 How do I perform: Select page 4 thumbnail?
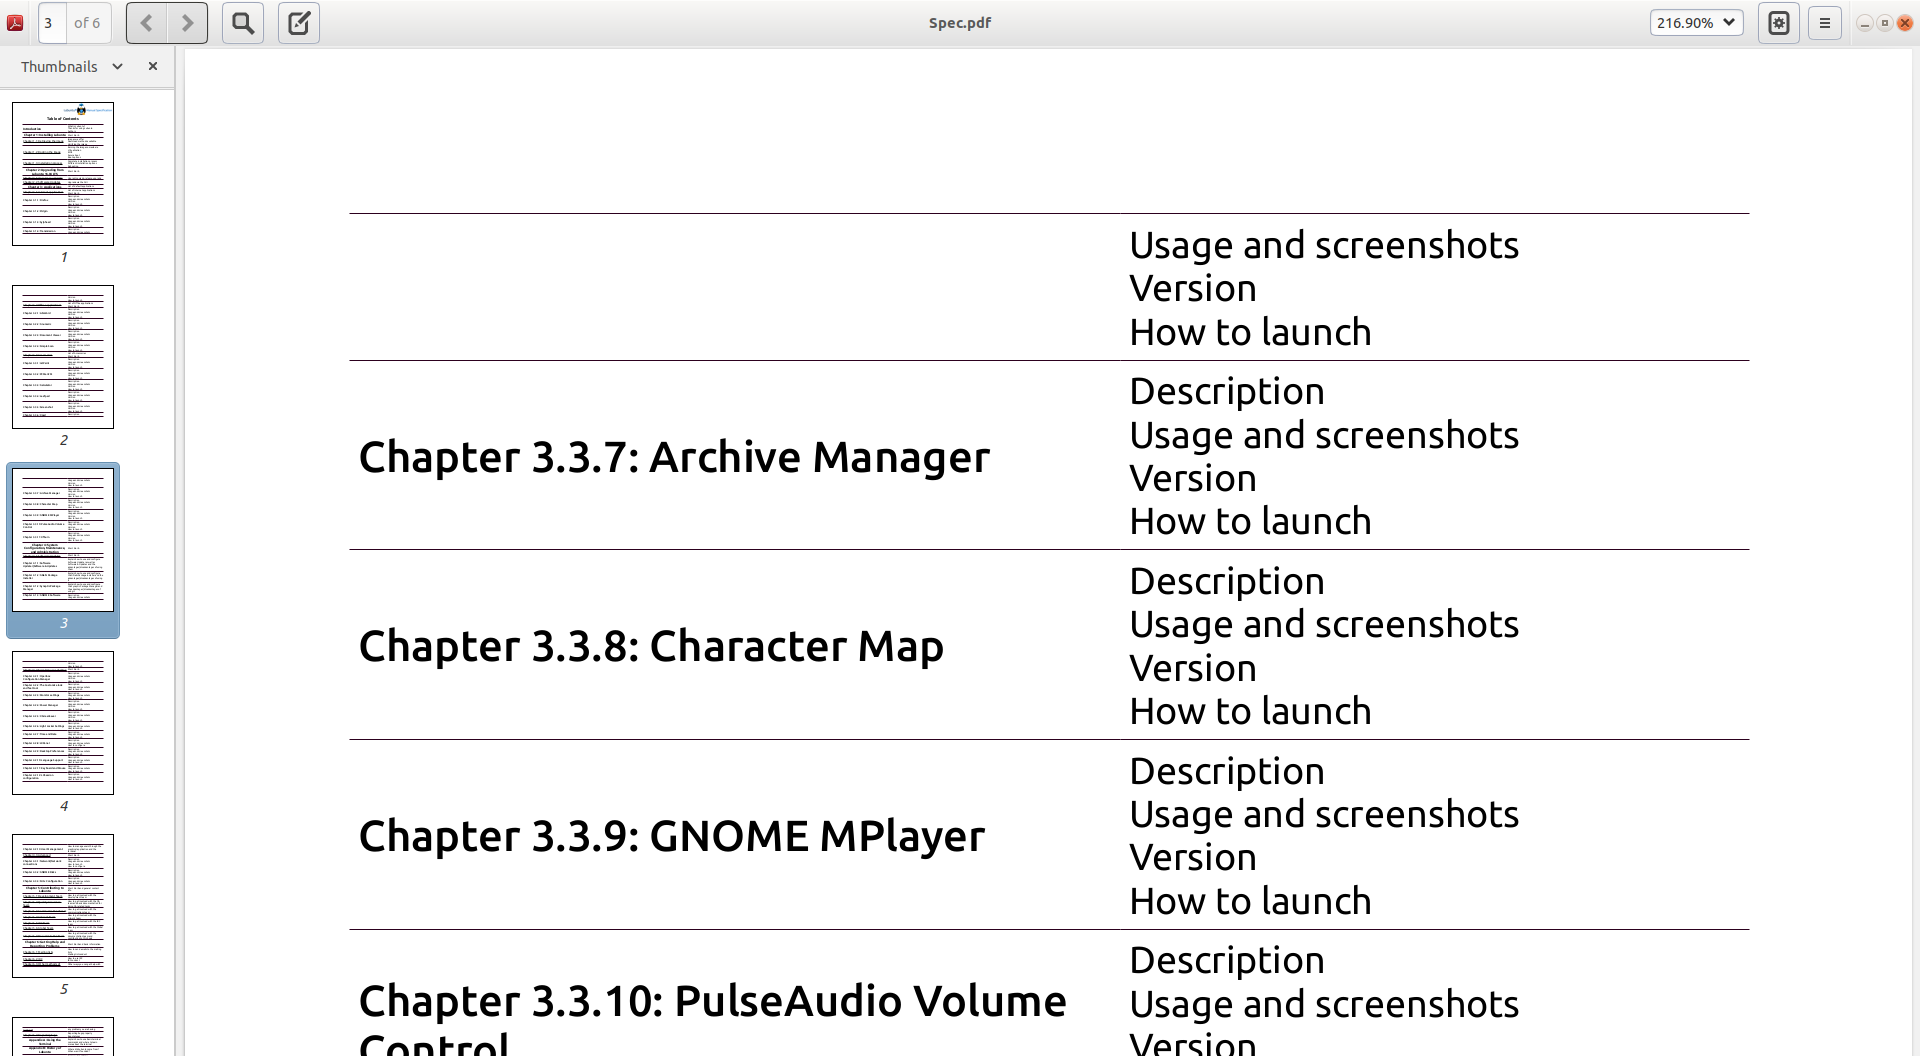63,723
